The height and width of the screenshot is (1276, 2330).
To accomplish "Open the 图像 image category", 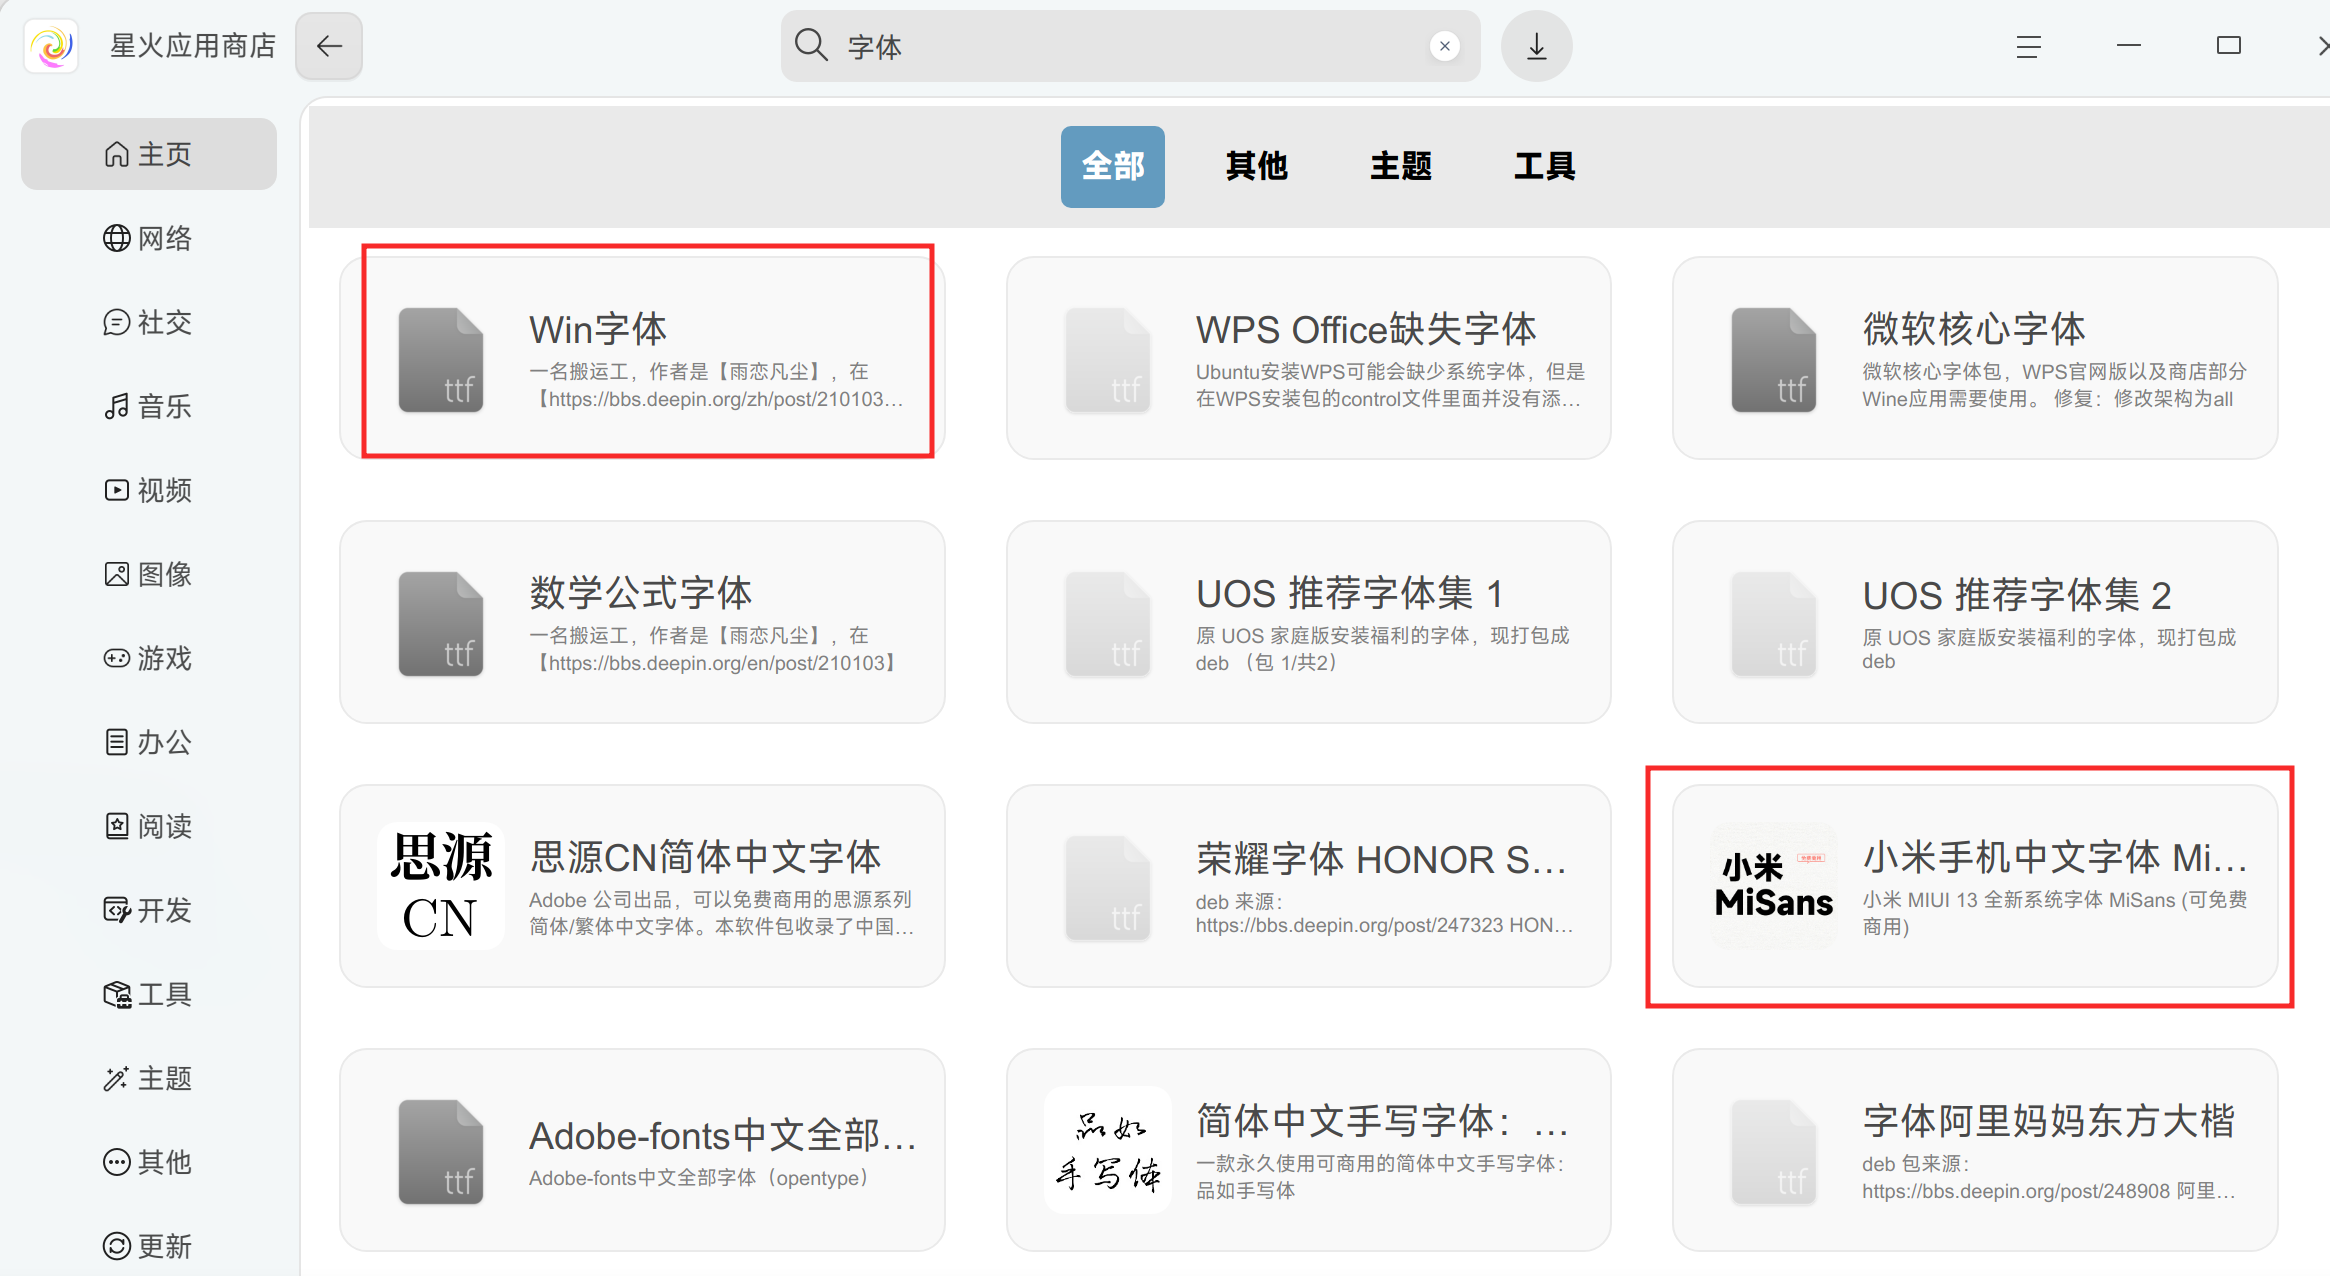I will coord(149,574).
